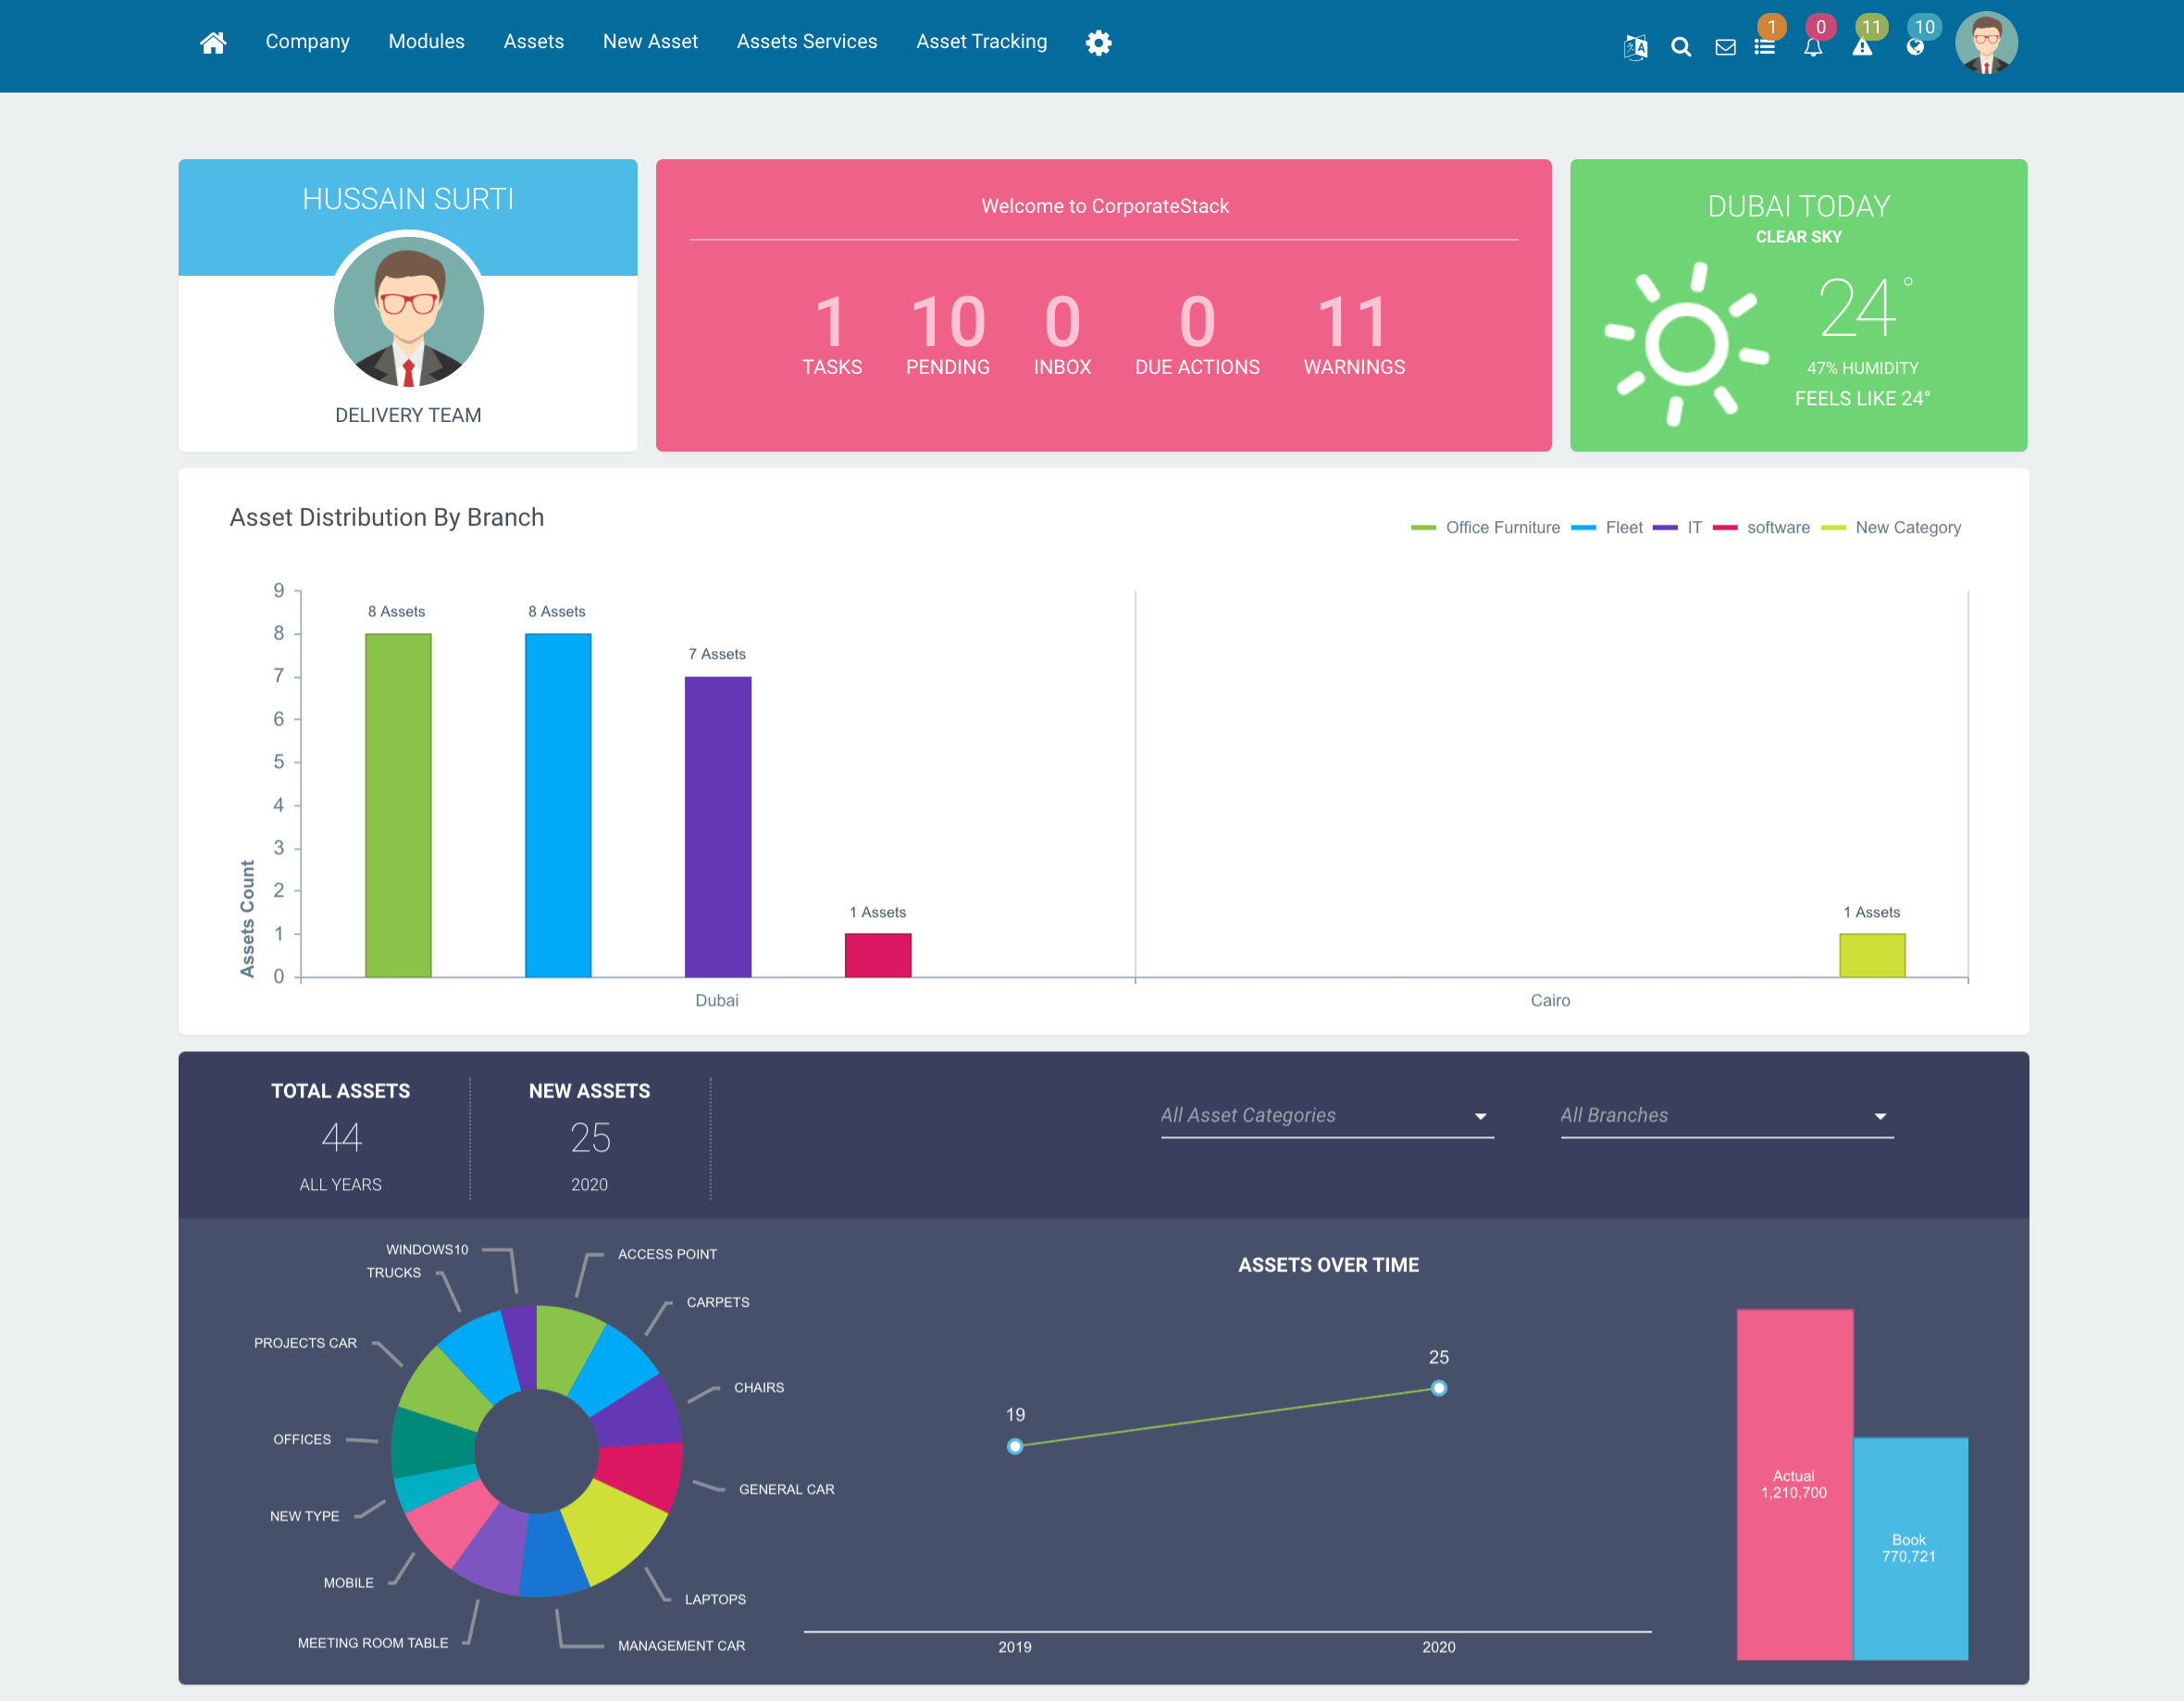Expand the All Asset Categories dropdown
This screenshot has height=1701, width=2184.
tap(1327, 1116)
